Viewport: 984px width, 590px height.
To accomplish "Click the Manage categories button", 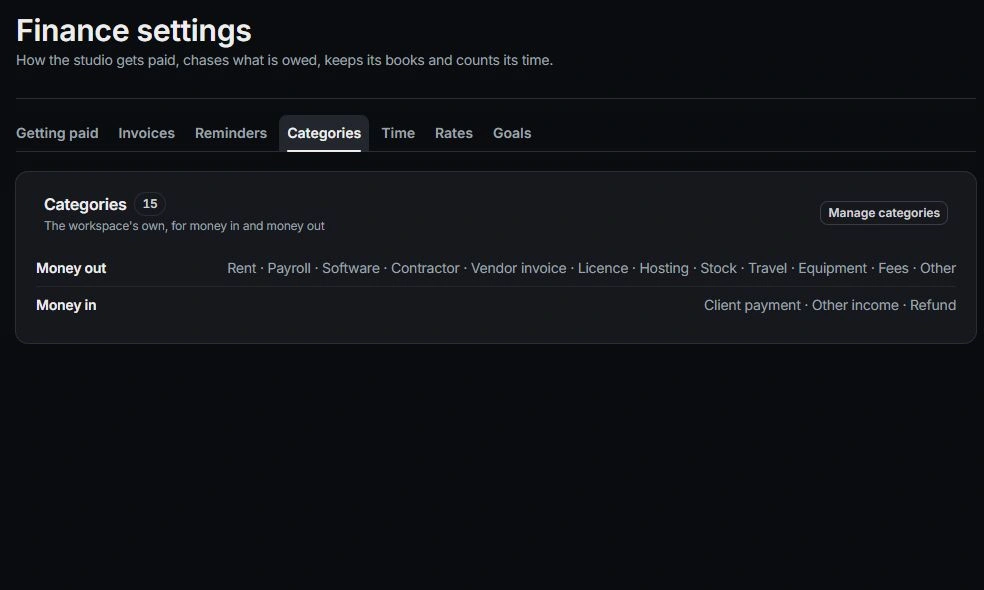I will (884, 213).
